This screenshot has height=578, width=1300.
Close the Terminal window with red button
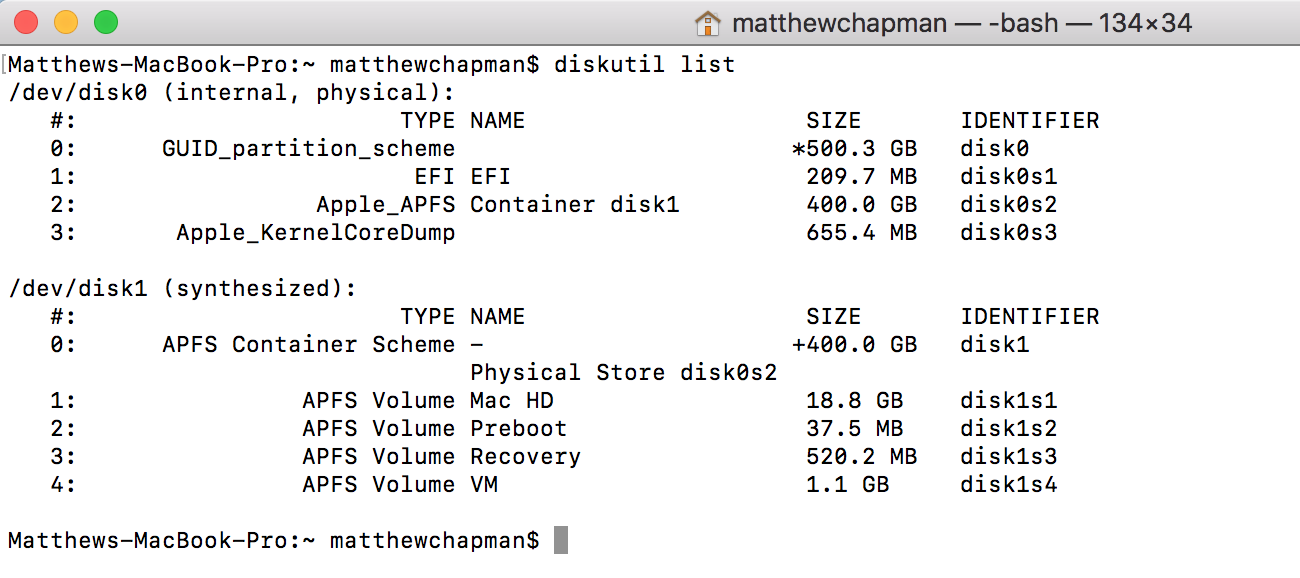click(27, 21)
